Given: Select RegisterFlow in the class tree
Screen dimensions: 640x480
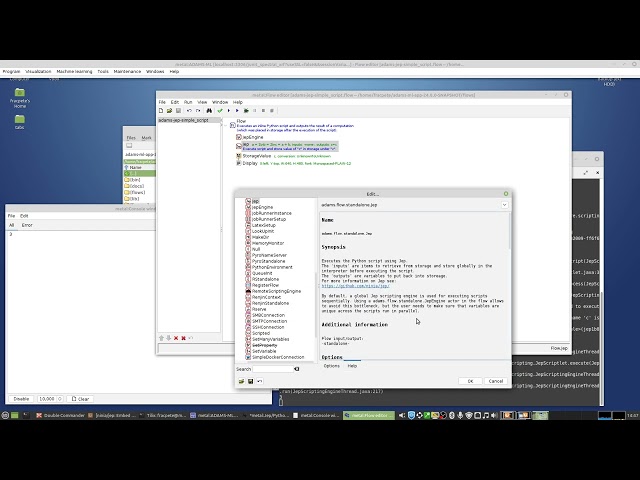Looking at the screenshot, I should click(265, 285).
